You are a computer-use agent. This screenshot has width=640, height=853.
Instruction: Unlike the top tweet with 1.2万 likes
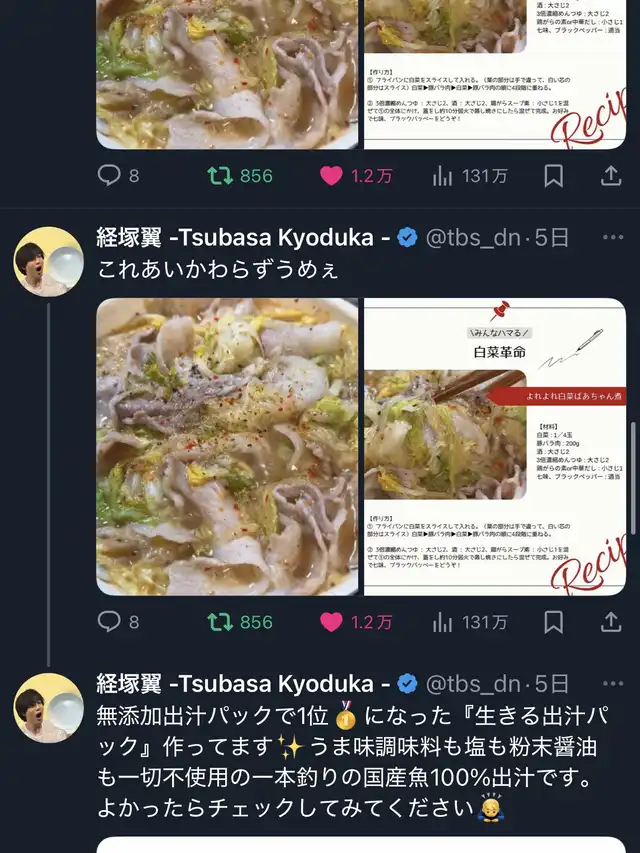click(x=356, y=176)
